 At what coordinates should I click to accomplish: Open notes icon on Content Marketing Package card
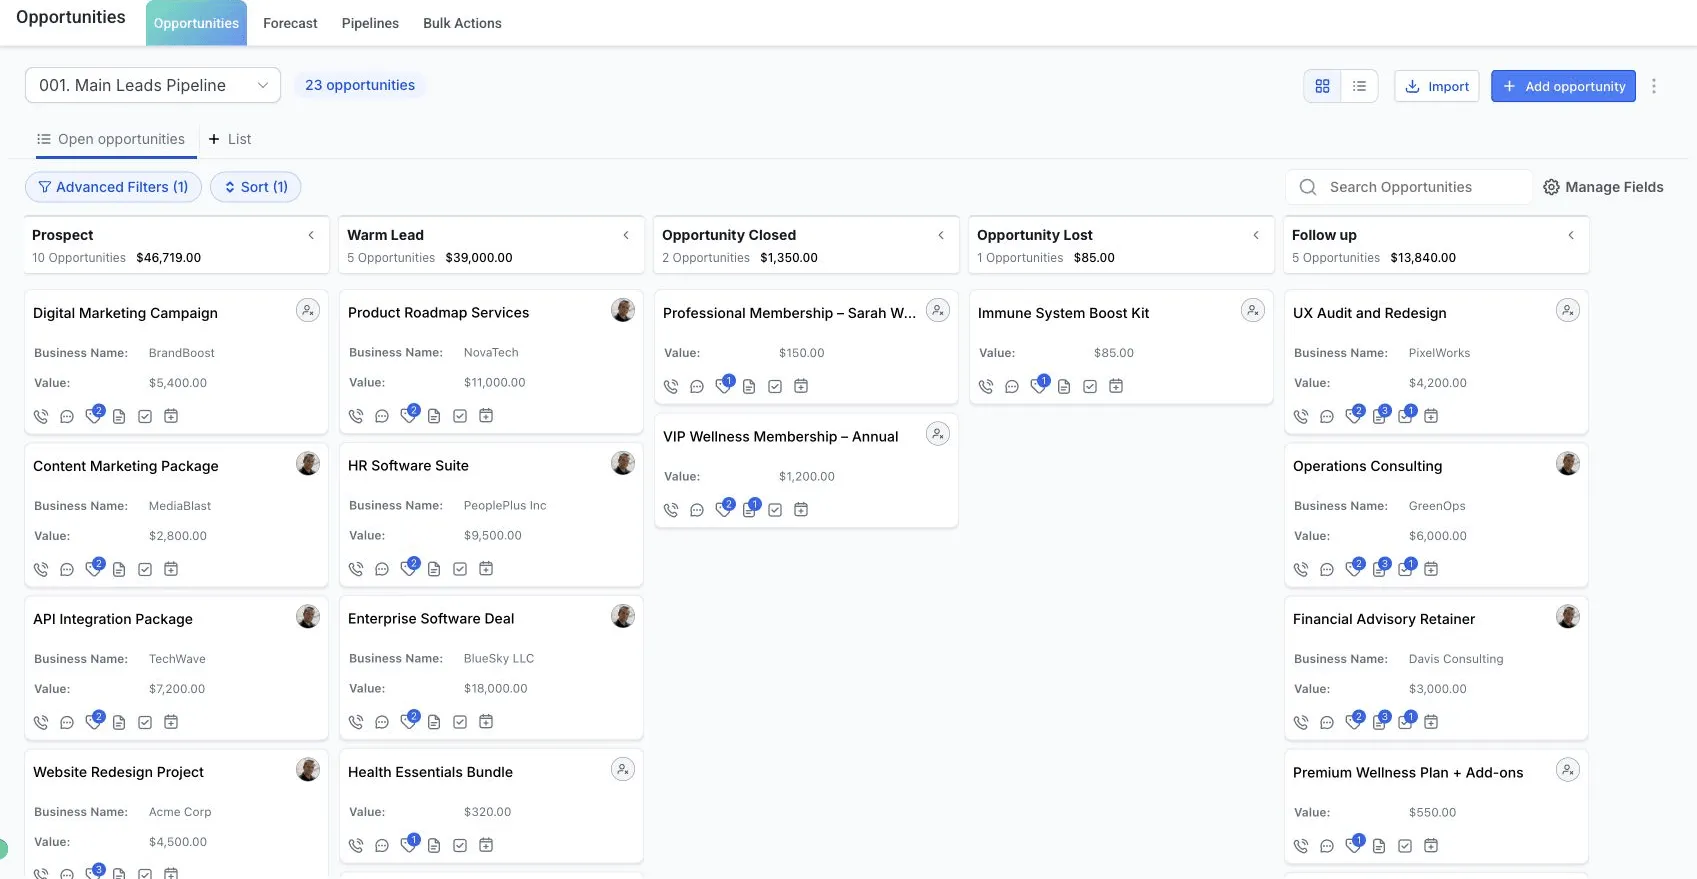pyautogui.click(x=119, y=569)
